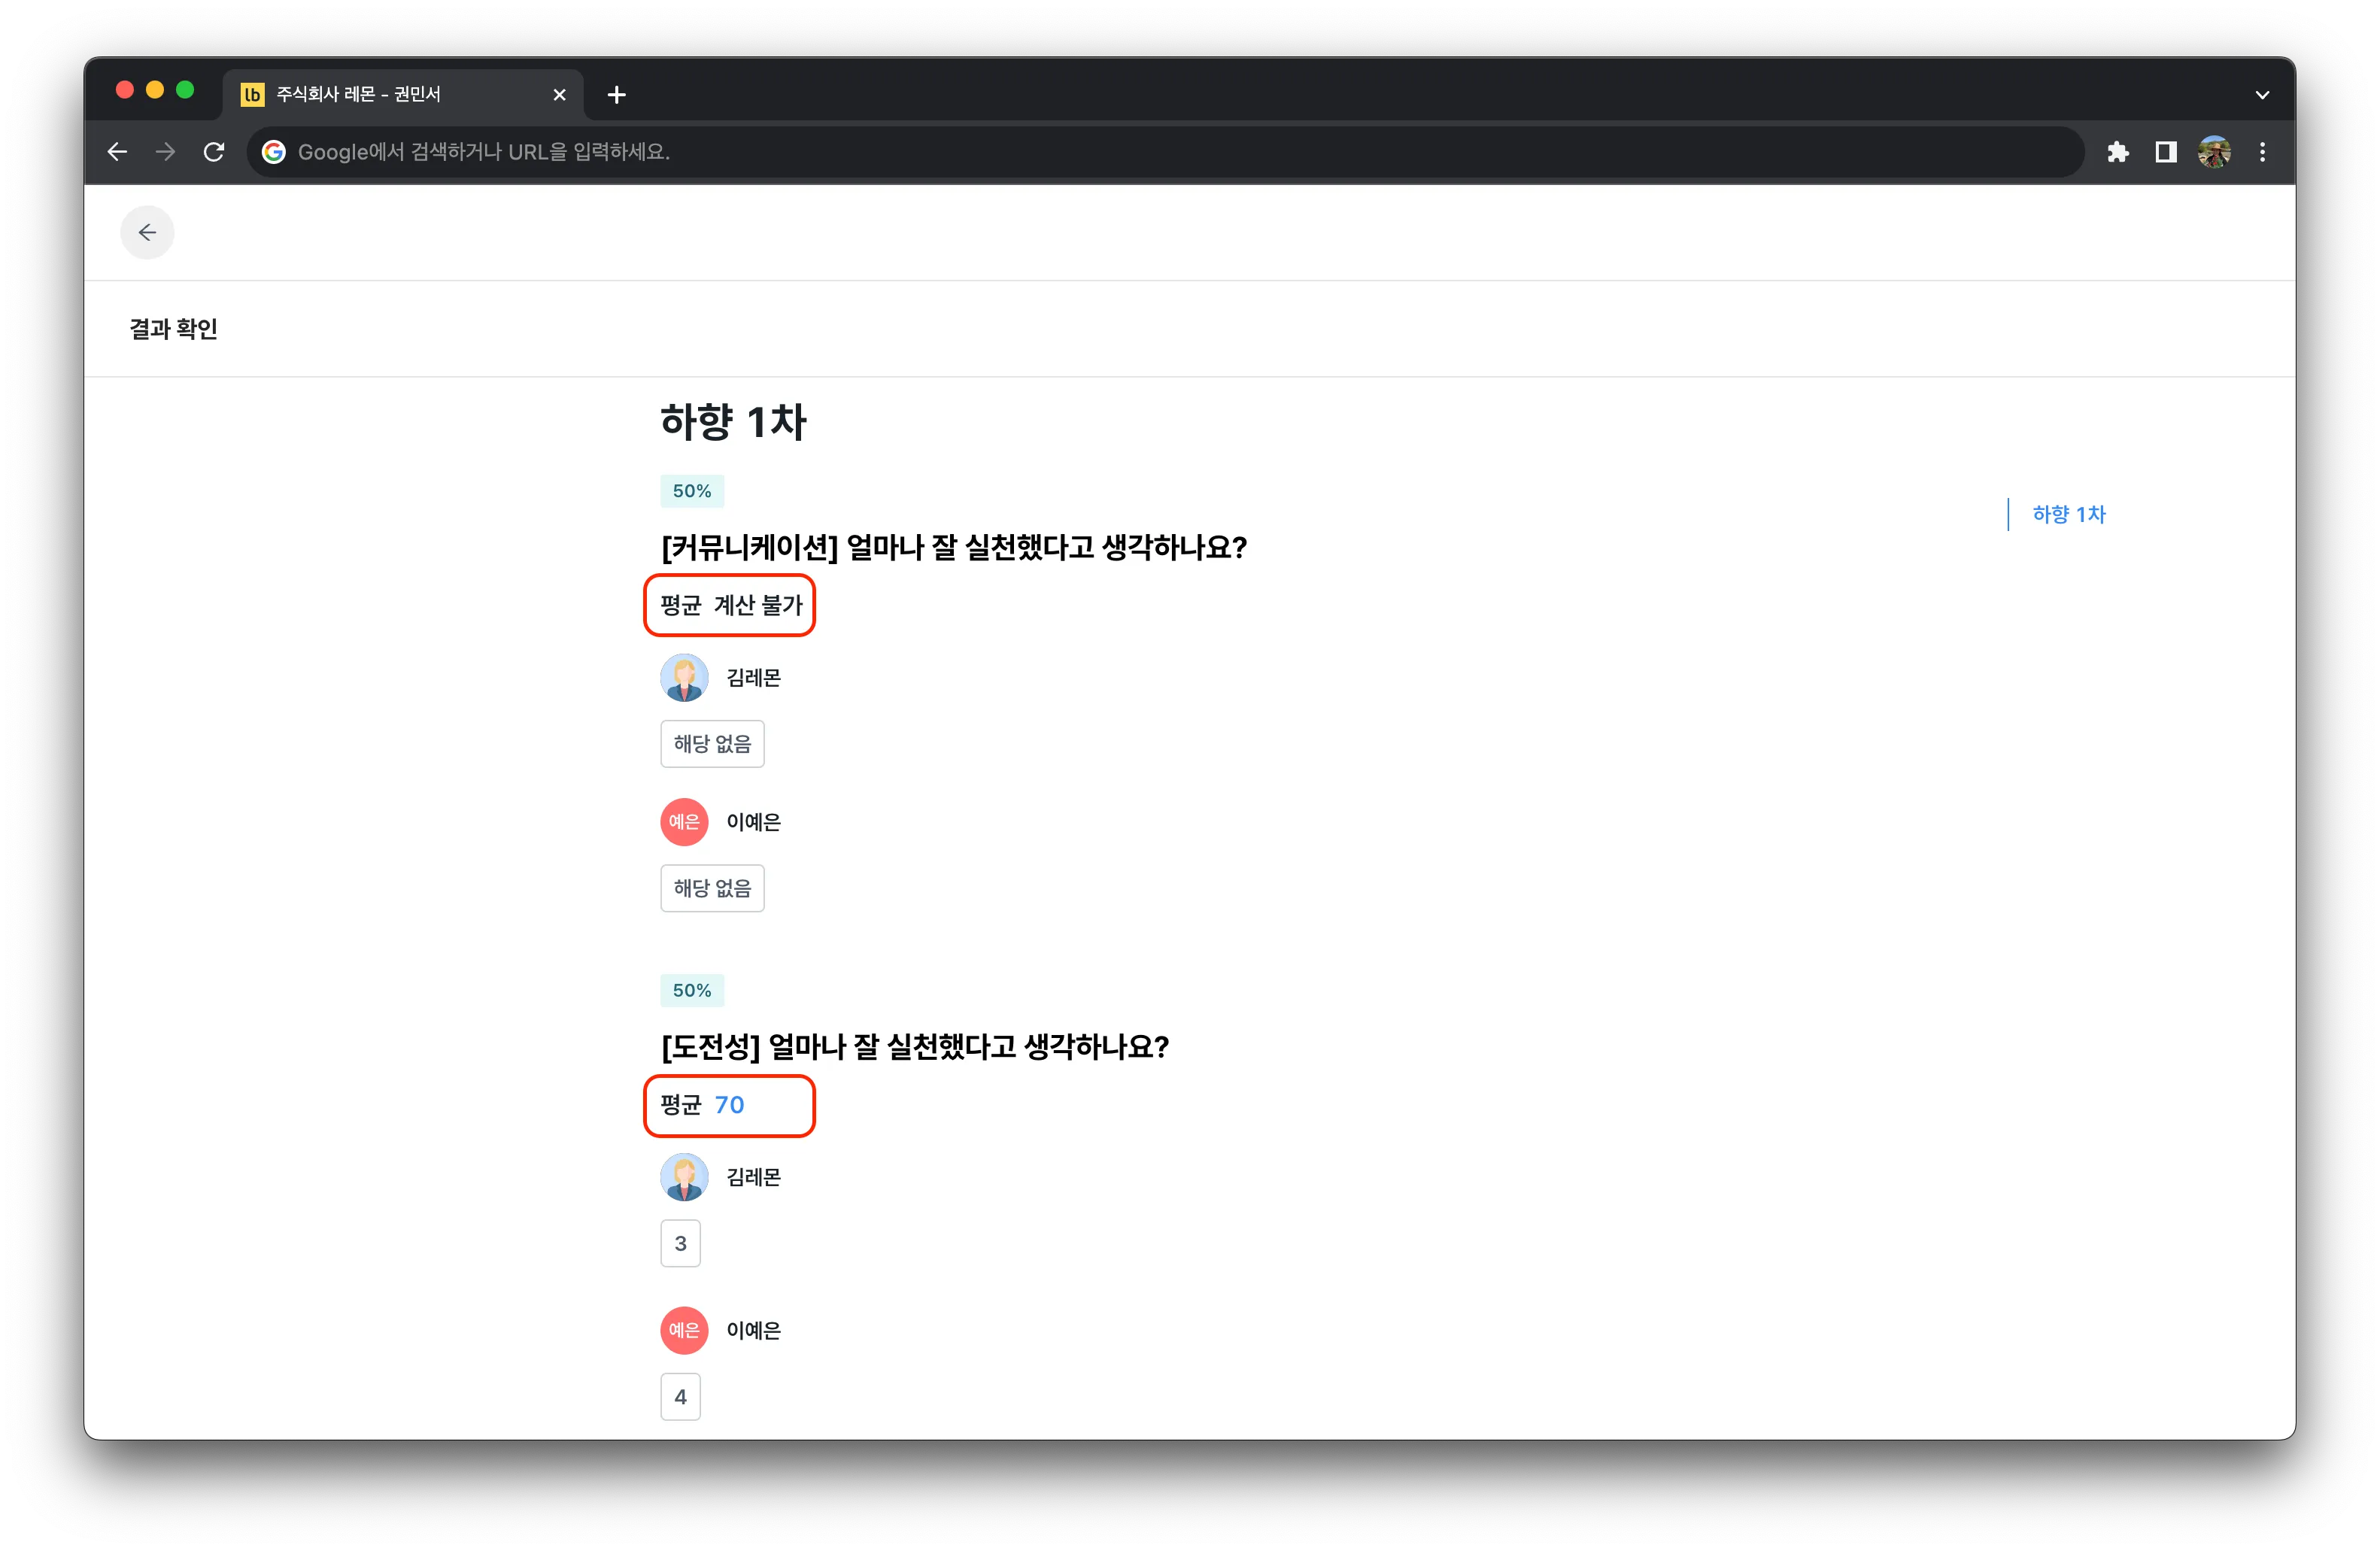Open the Chrome profile avatar
The image size is (2380, 1551).
pyautogui.click(x=2214, y=152)
